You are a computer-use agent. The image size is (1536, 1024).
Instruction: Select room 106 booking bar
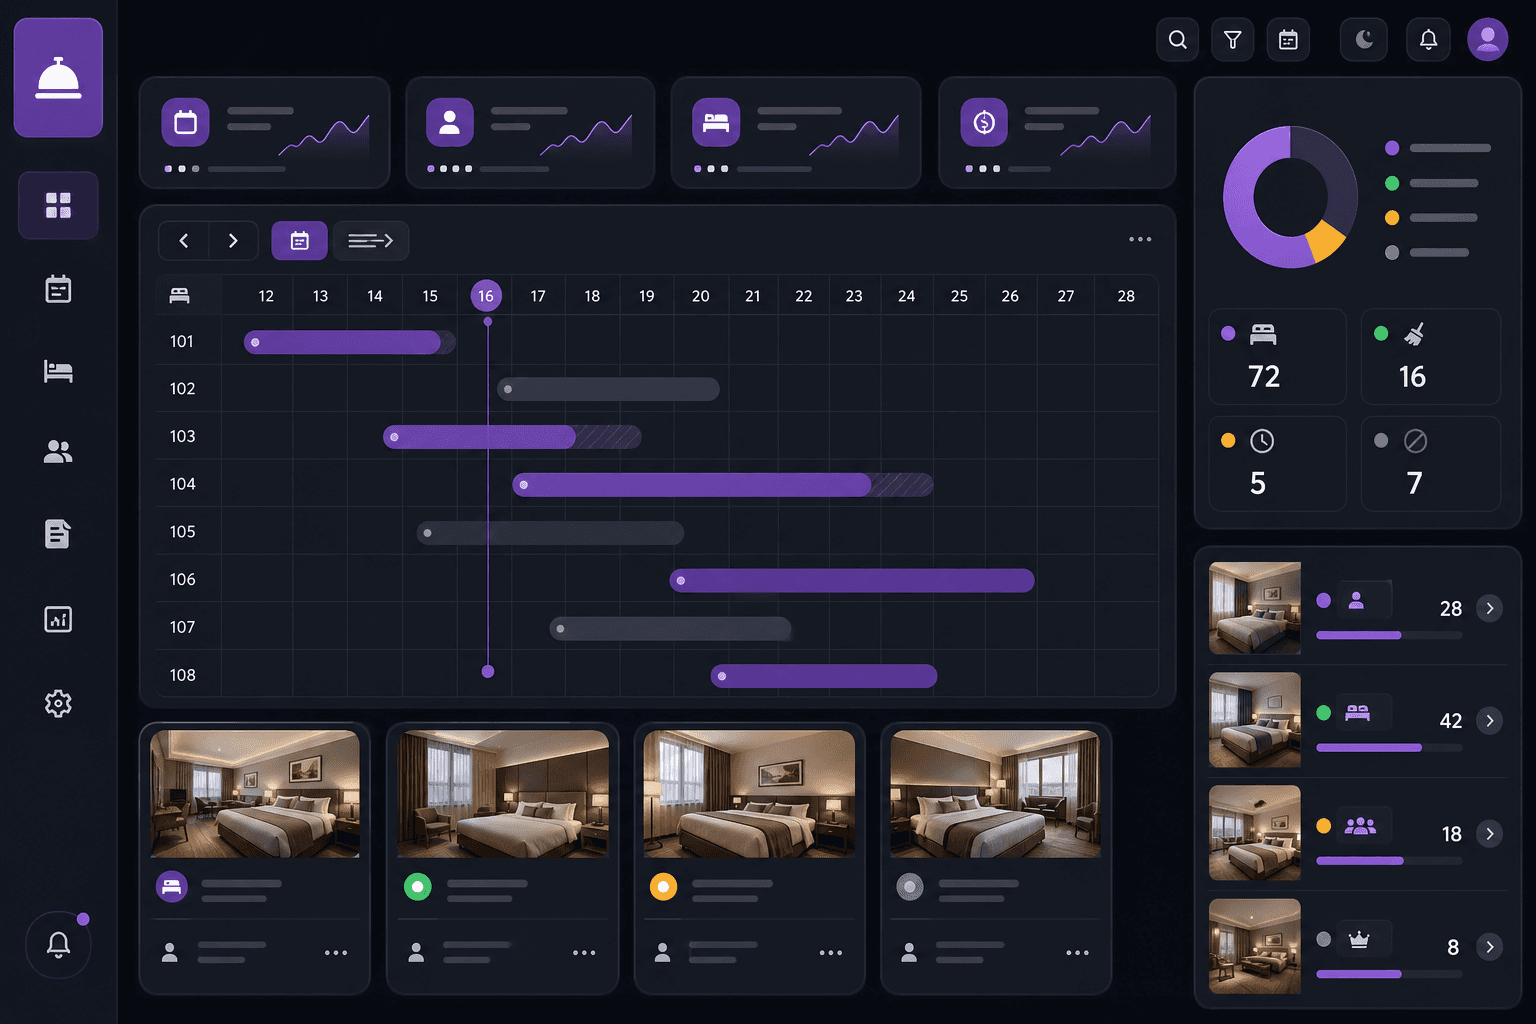852,580
